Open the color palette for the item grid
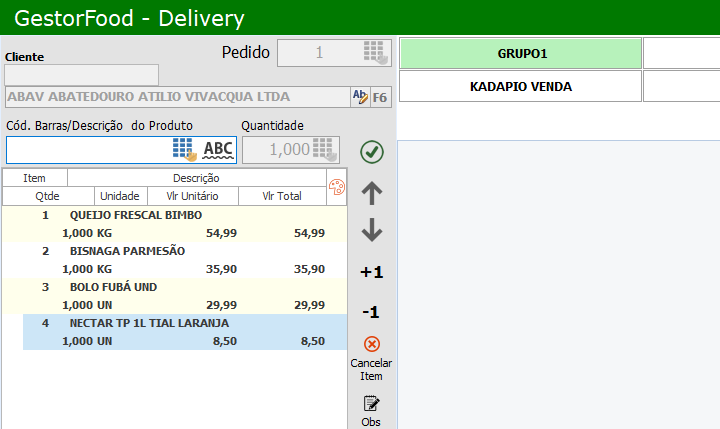Viewport: 720px width, 429px height. (336, 187)
